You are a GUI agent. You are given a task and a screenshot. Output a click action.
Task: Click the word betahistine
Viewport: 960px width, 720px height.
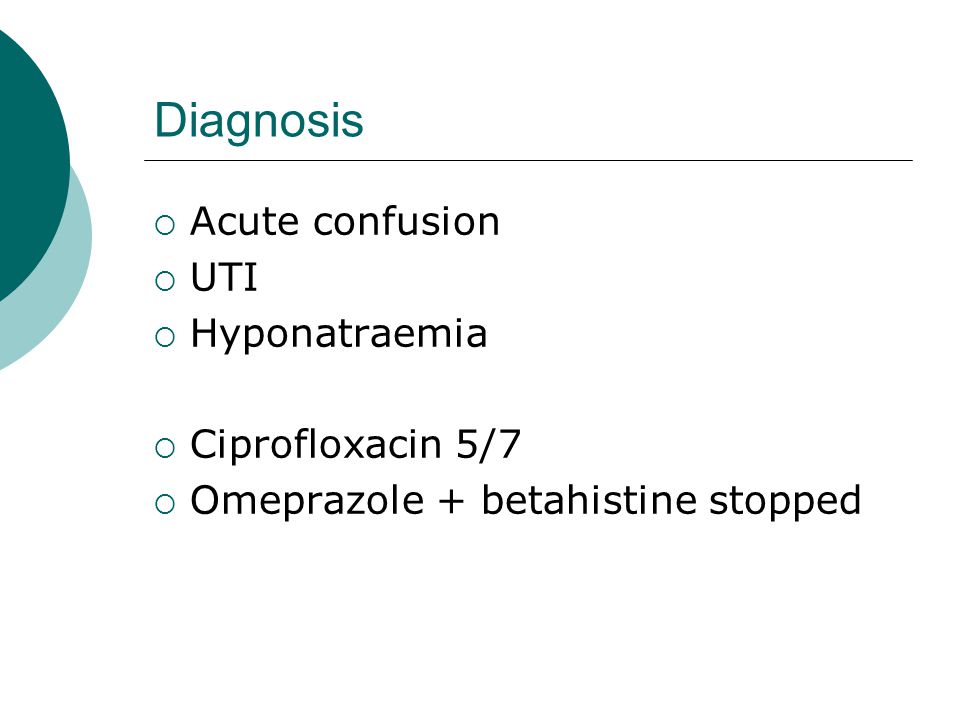coord(589,500)
